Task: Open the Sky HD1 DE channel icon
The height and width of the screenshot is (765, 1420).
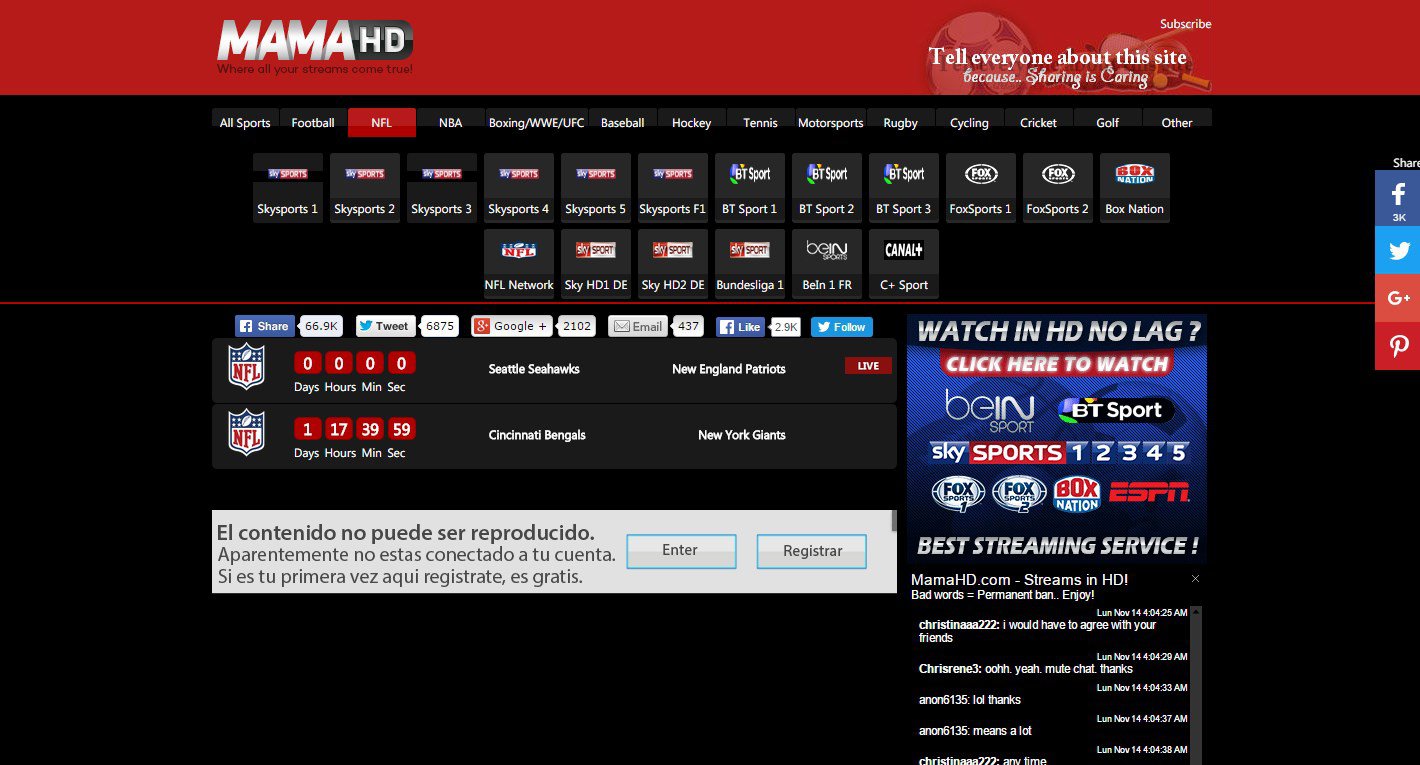Action: click(x=596, y=263)
